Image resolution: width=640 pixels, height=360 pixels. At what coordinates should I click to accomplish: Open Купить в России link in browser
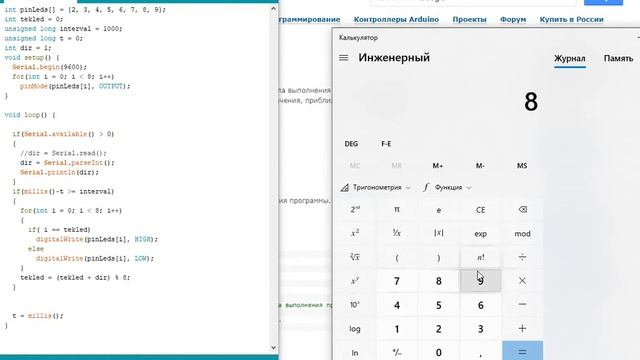tap(571, 19)
